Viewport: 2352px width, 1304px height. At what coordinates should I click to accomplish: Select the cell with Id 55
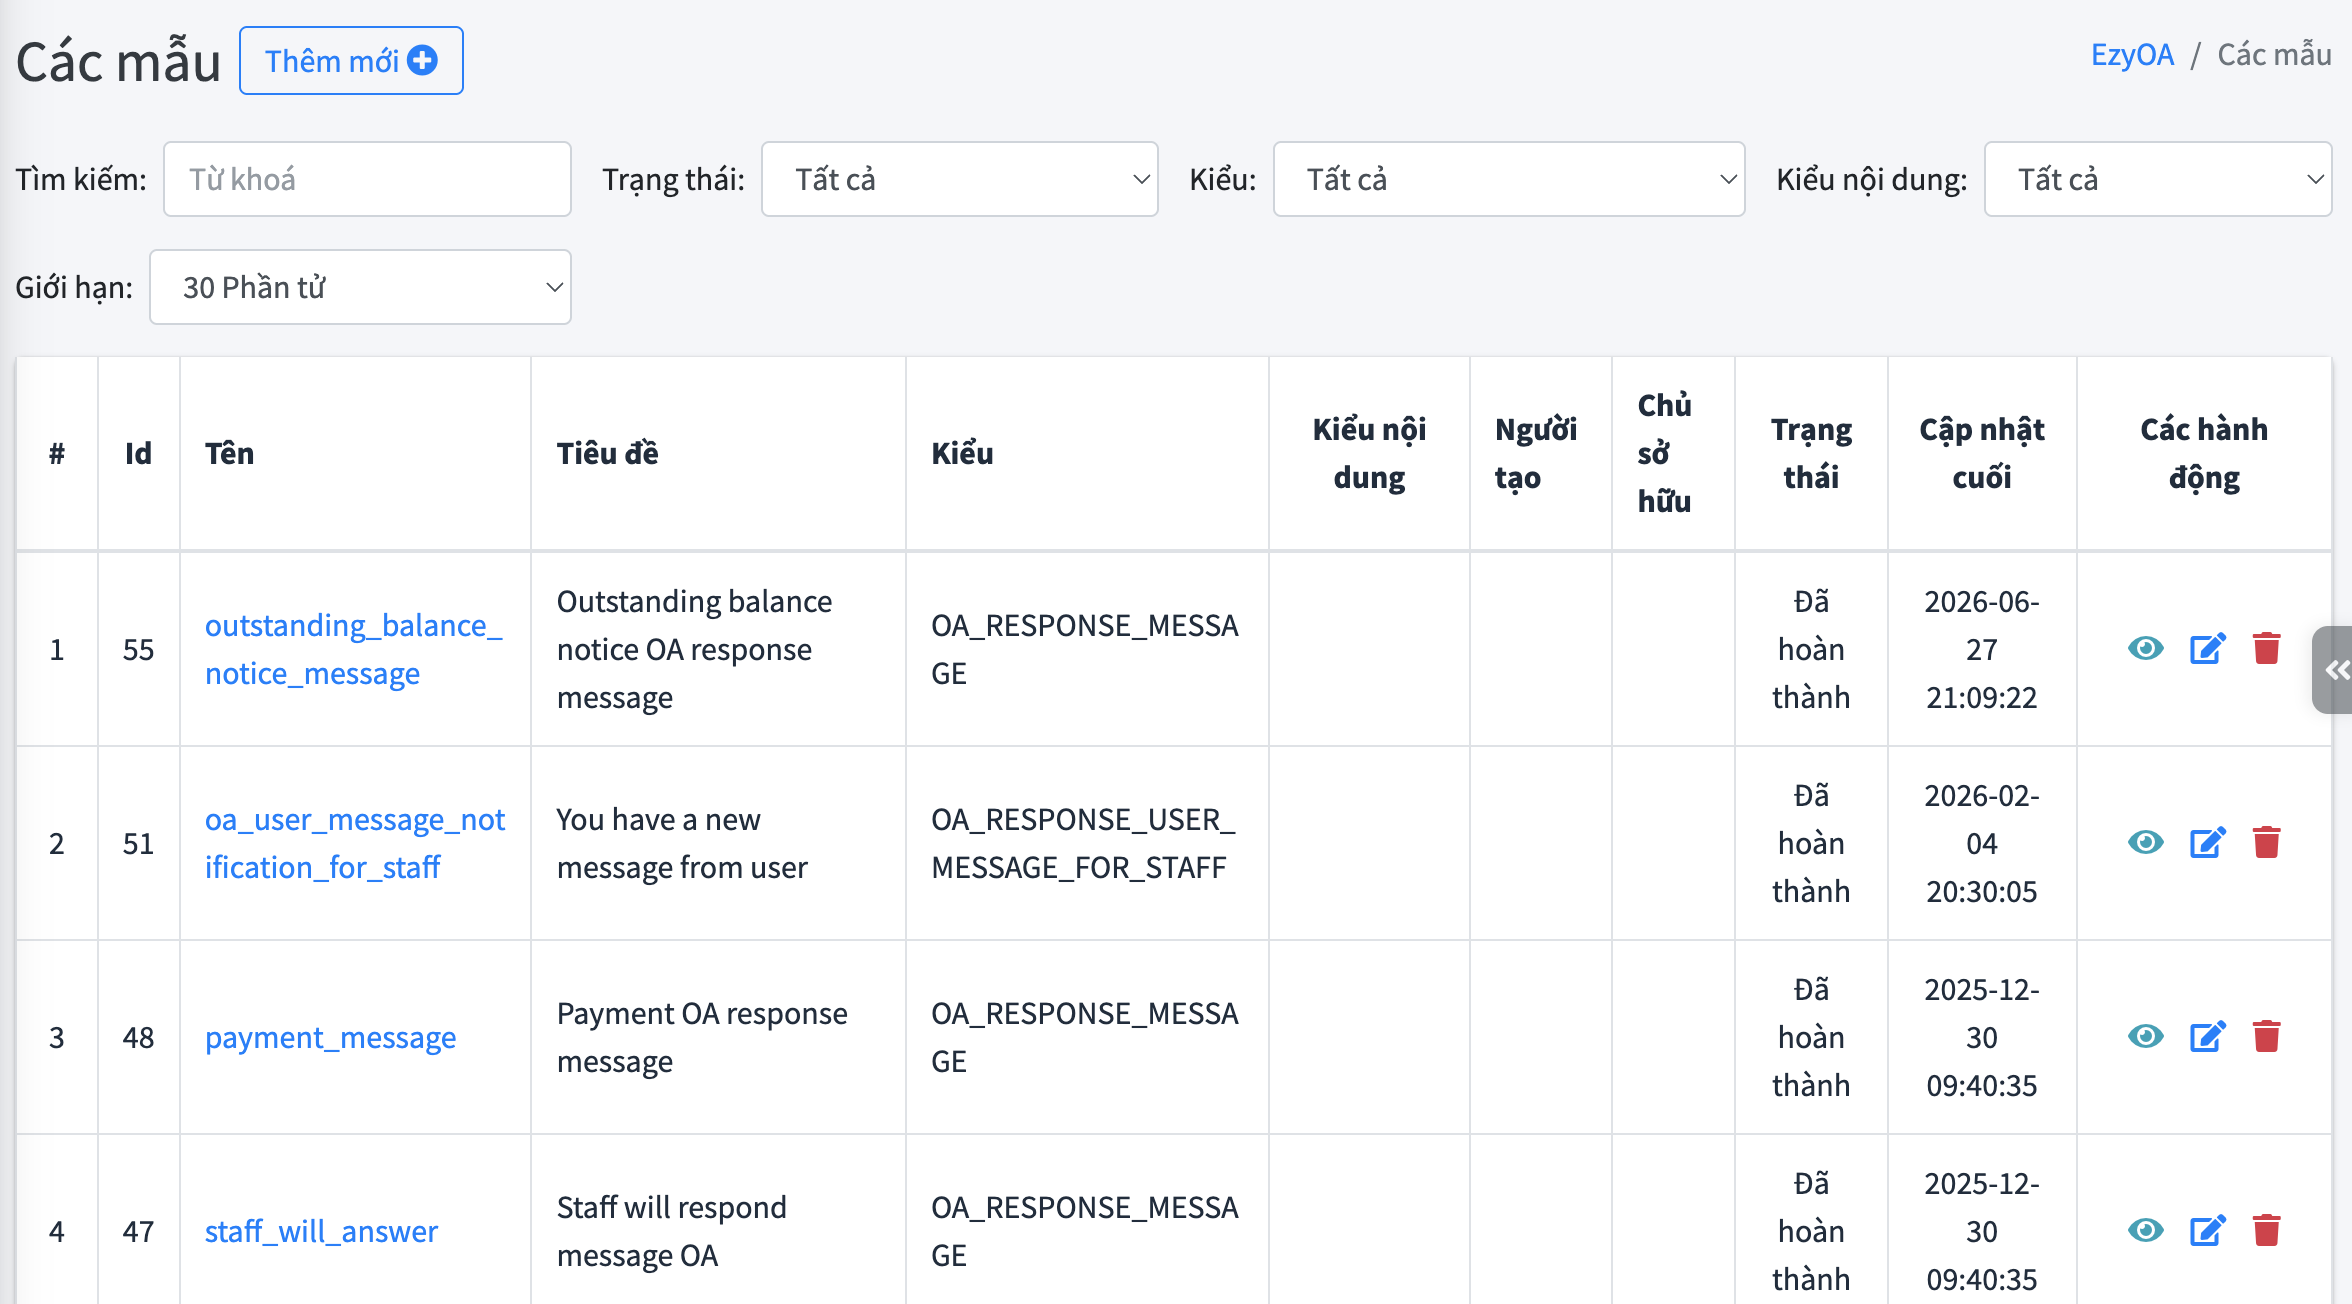tap(138, 649)
